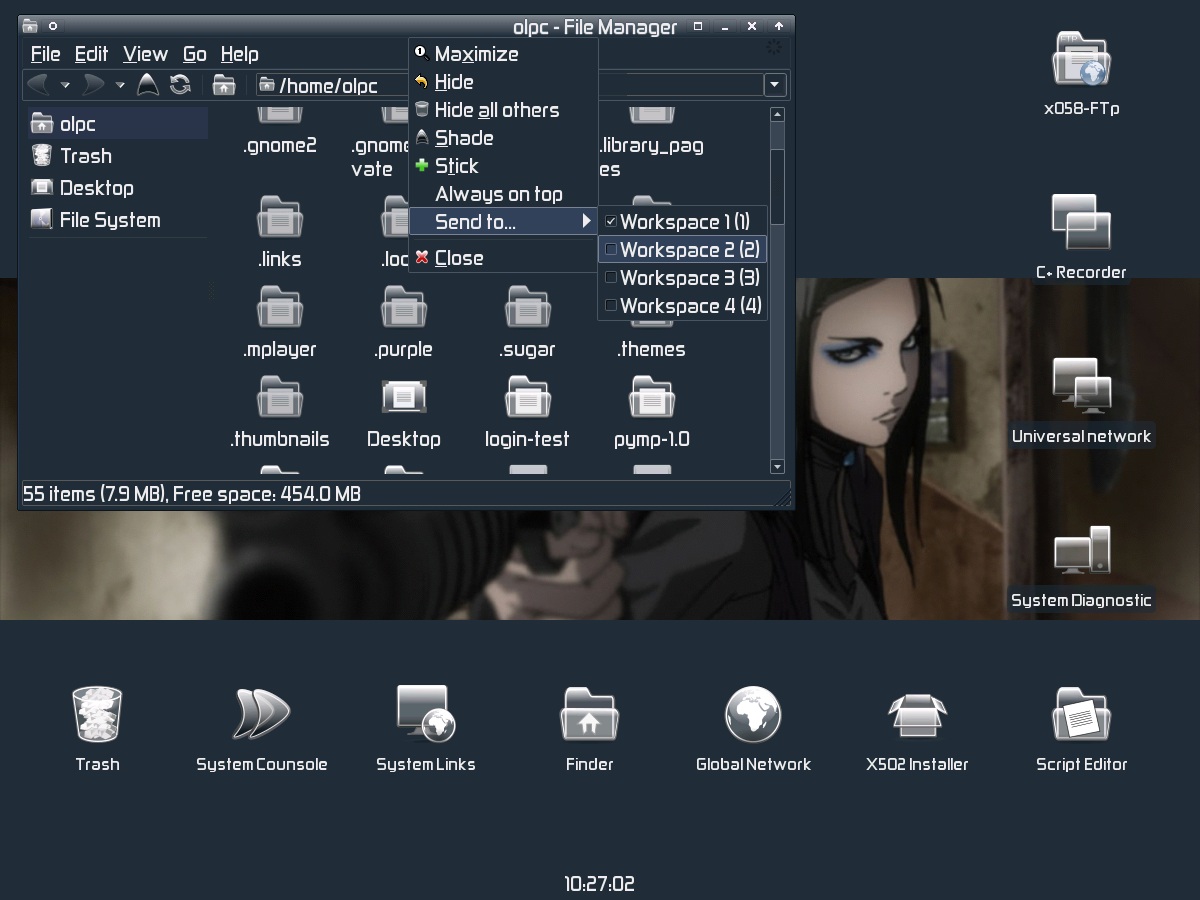
Task: Open the File menu
Action: pyautogui.click(x=46, y=54)
